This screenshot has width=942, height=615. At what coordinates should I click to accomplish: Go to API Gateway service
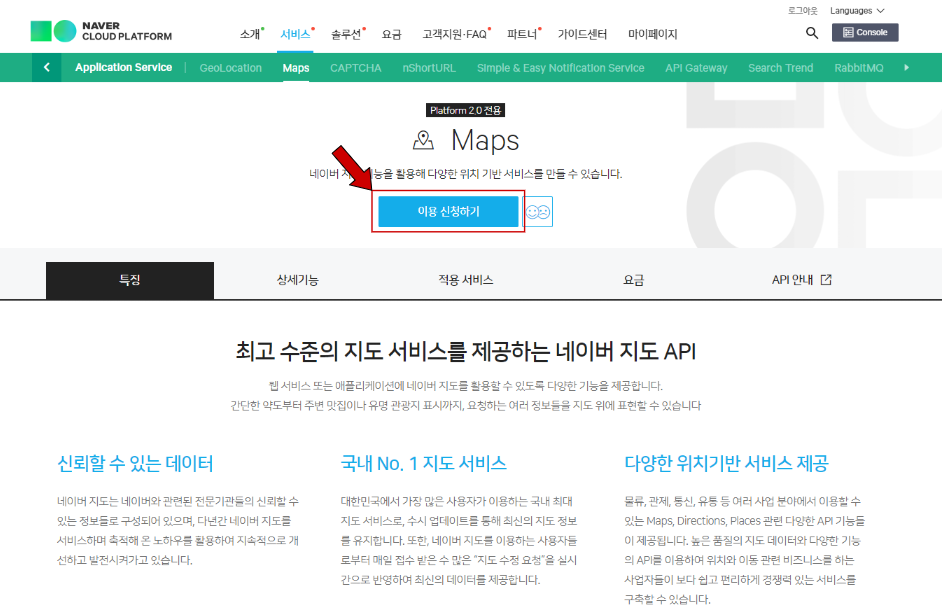tap(696, 68)
